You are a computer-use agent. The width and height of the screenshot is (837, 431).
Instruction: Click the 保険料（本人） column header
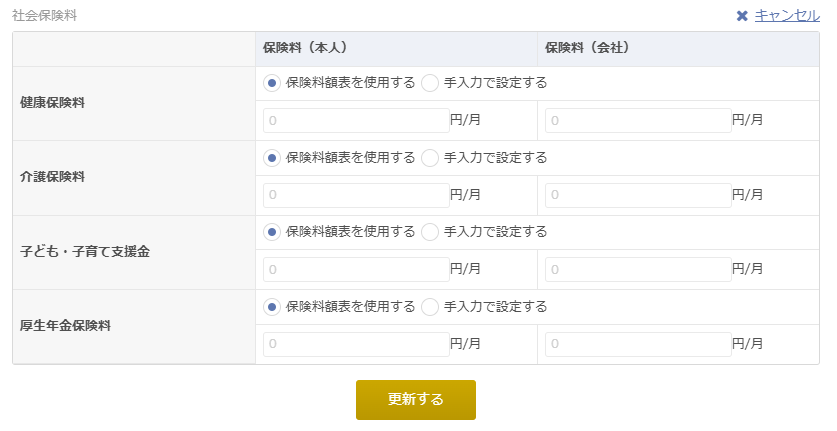coord(305,48)
